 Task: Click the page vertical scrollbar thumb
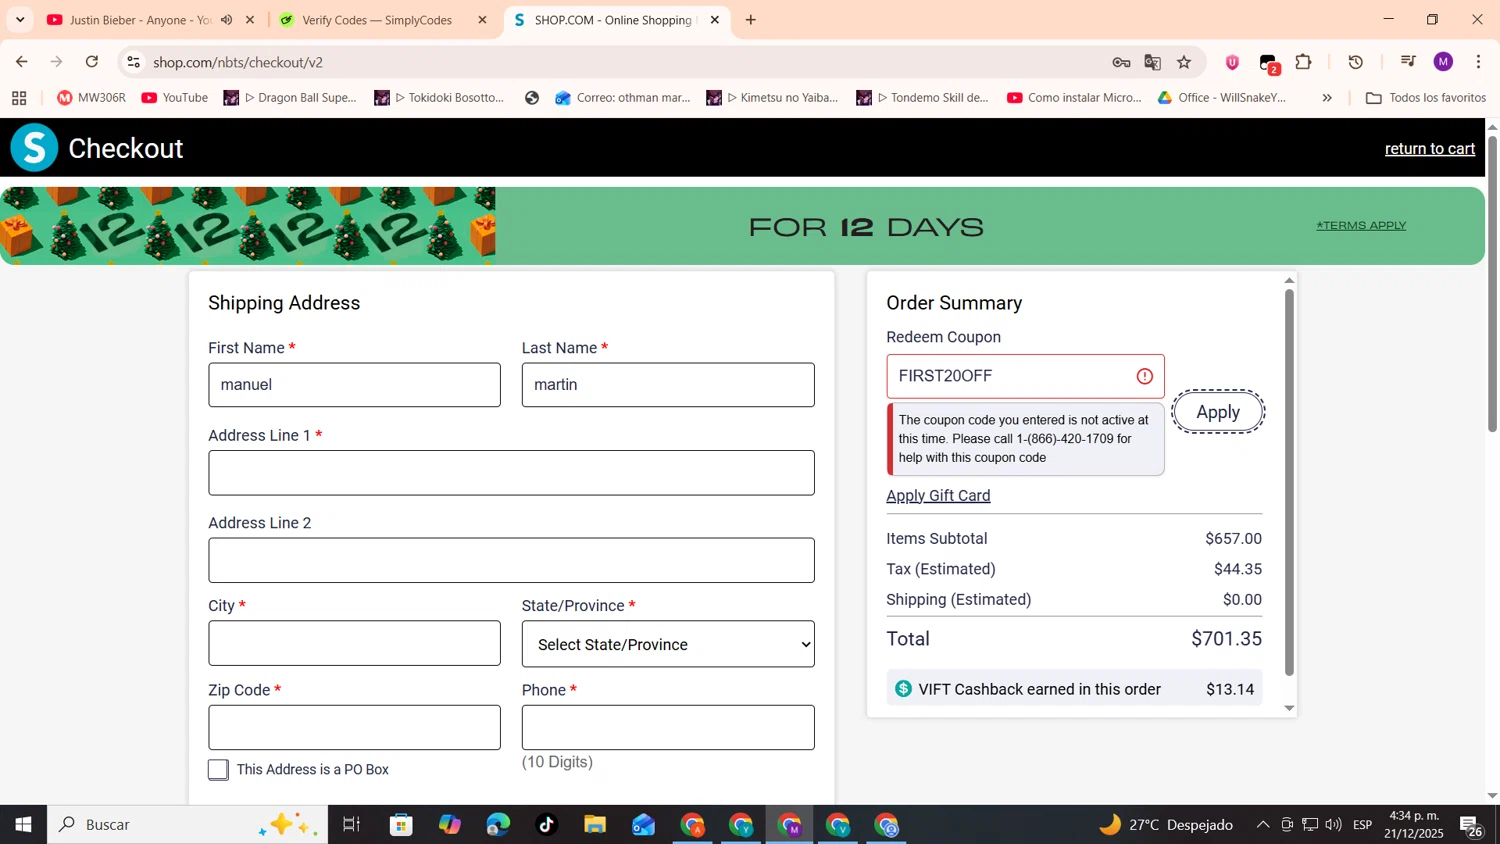(x=1492, y=283)
